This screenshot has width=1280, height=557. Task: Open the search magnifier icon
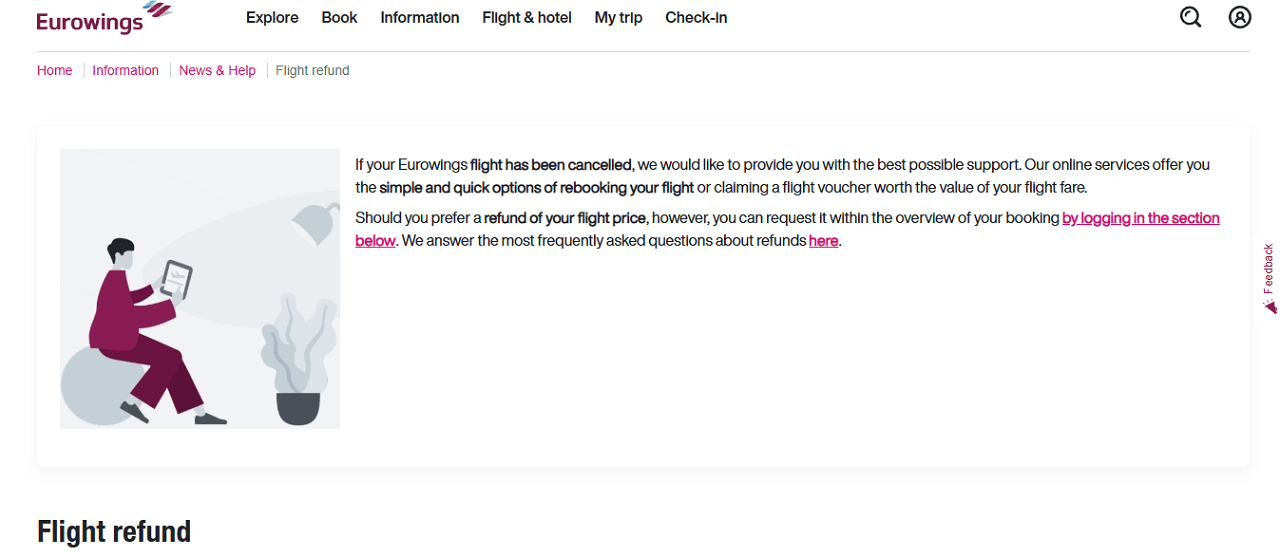tap(1190, 17)
